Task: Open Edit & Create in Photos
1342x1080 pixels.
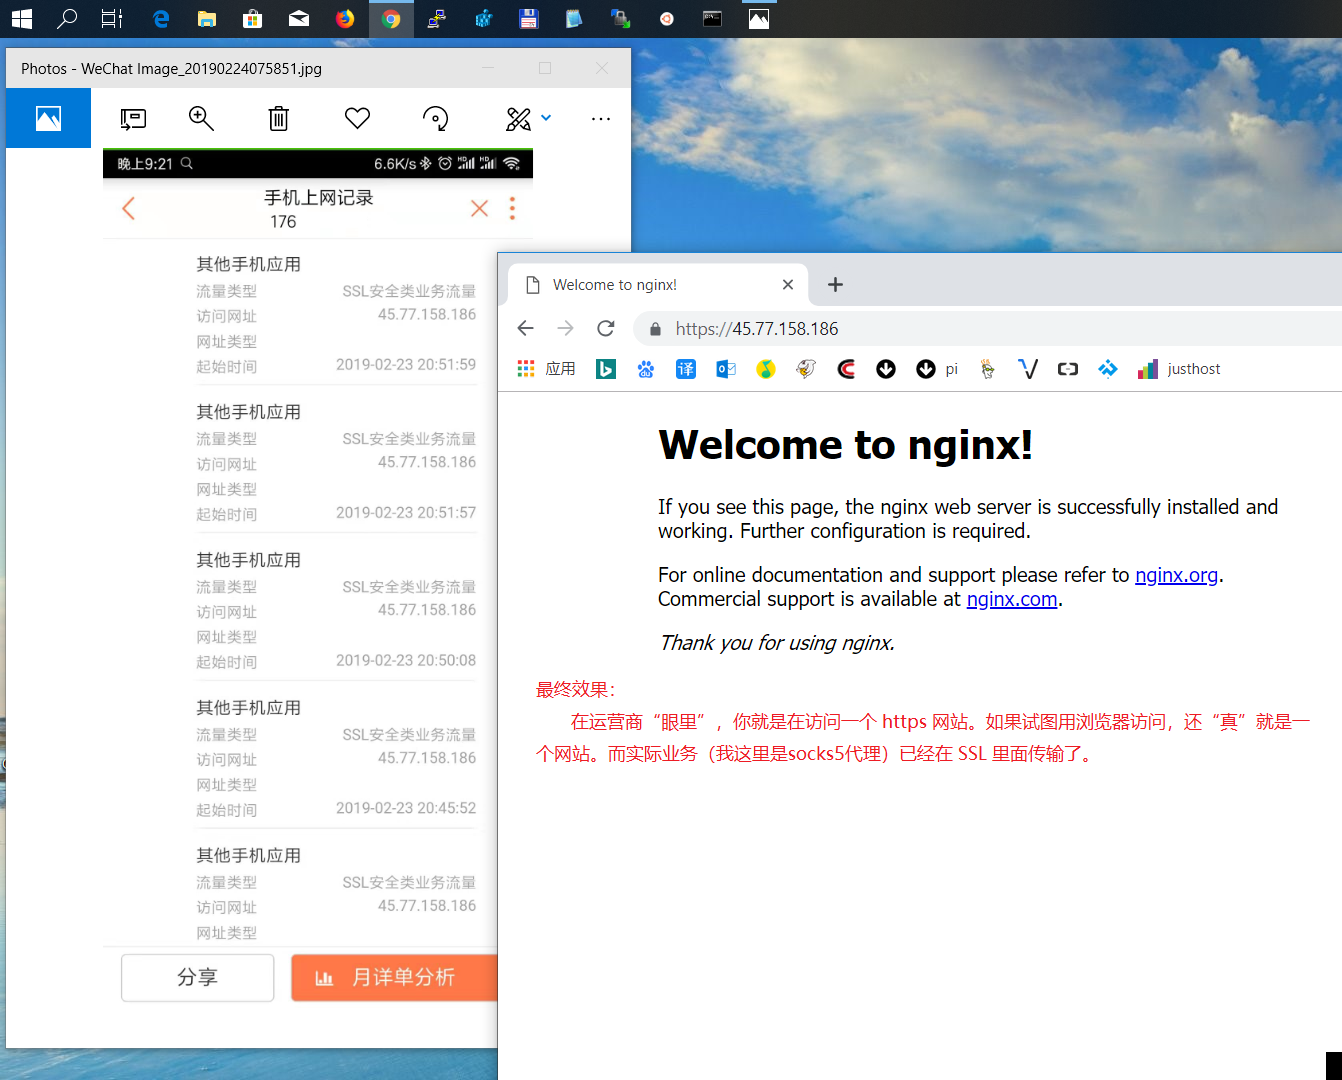Action: (519, 119)
